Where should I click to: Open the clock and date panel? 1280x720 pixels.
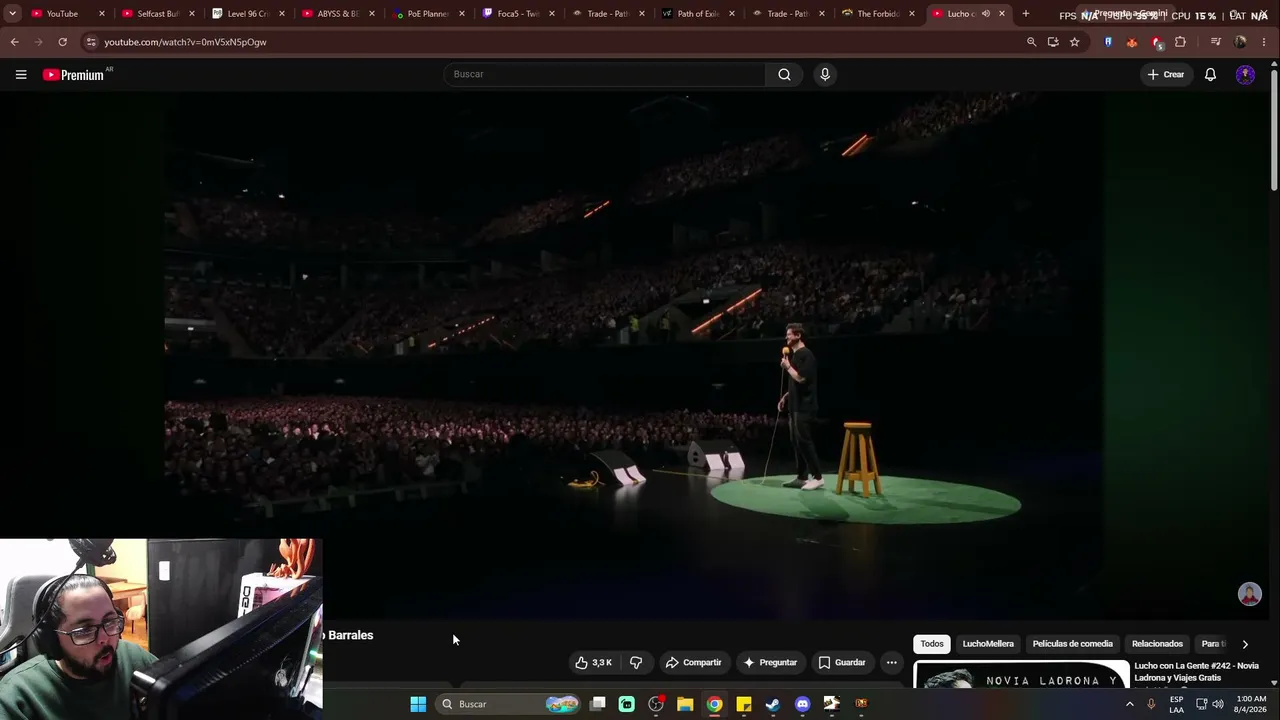[1251, 704]
